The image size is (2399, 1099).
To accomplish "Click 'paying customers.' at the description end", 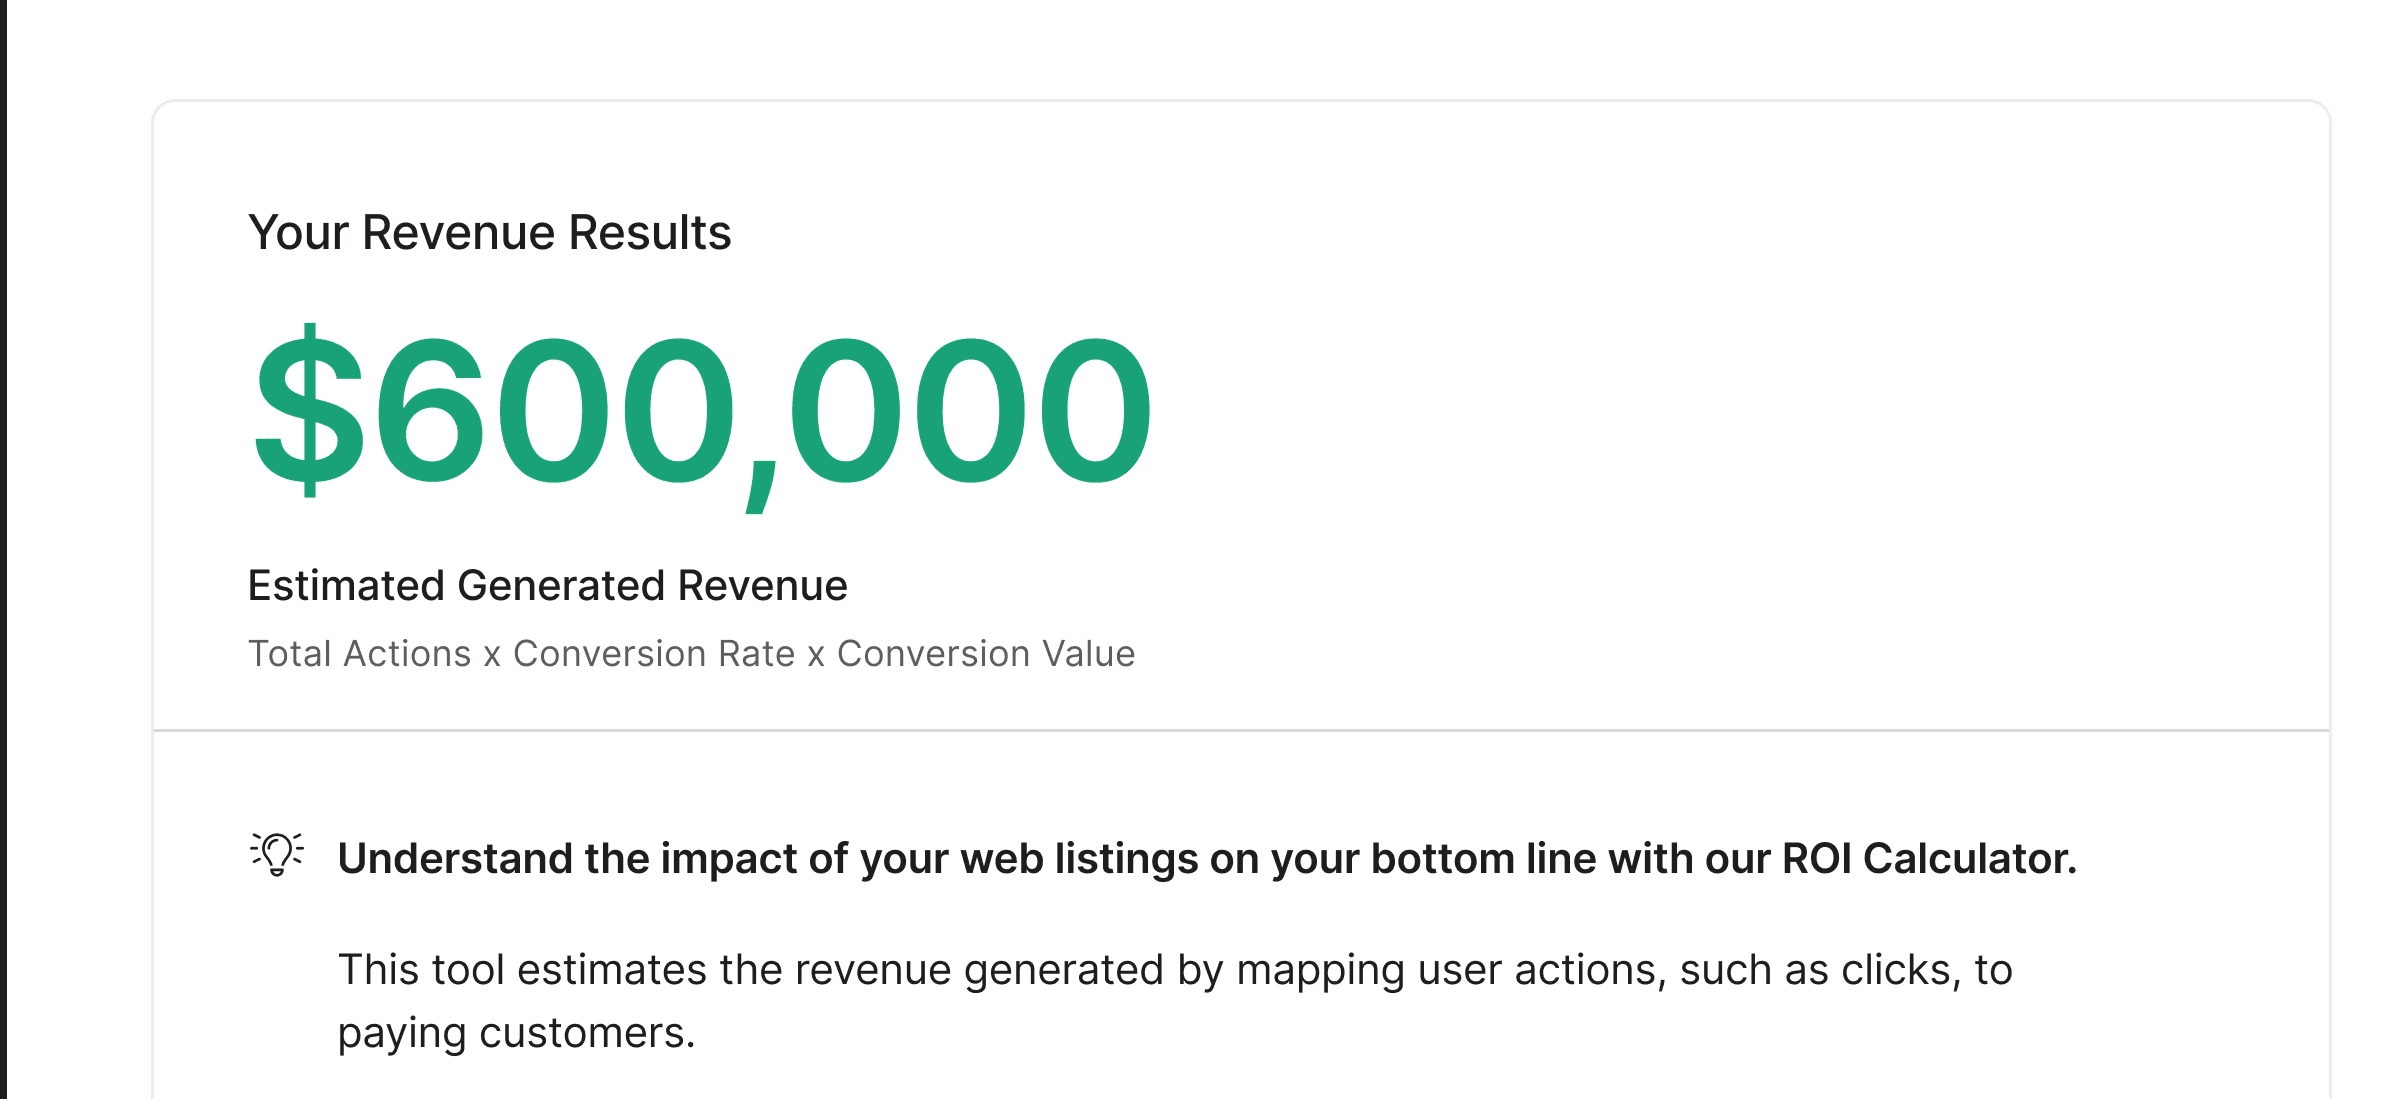I will pos(516,1034).
